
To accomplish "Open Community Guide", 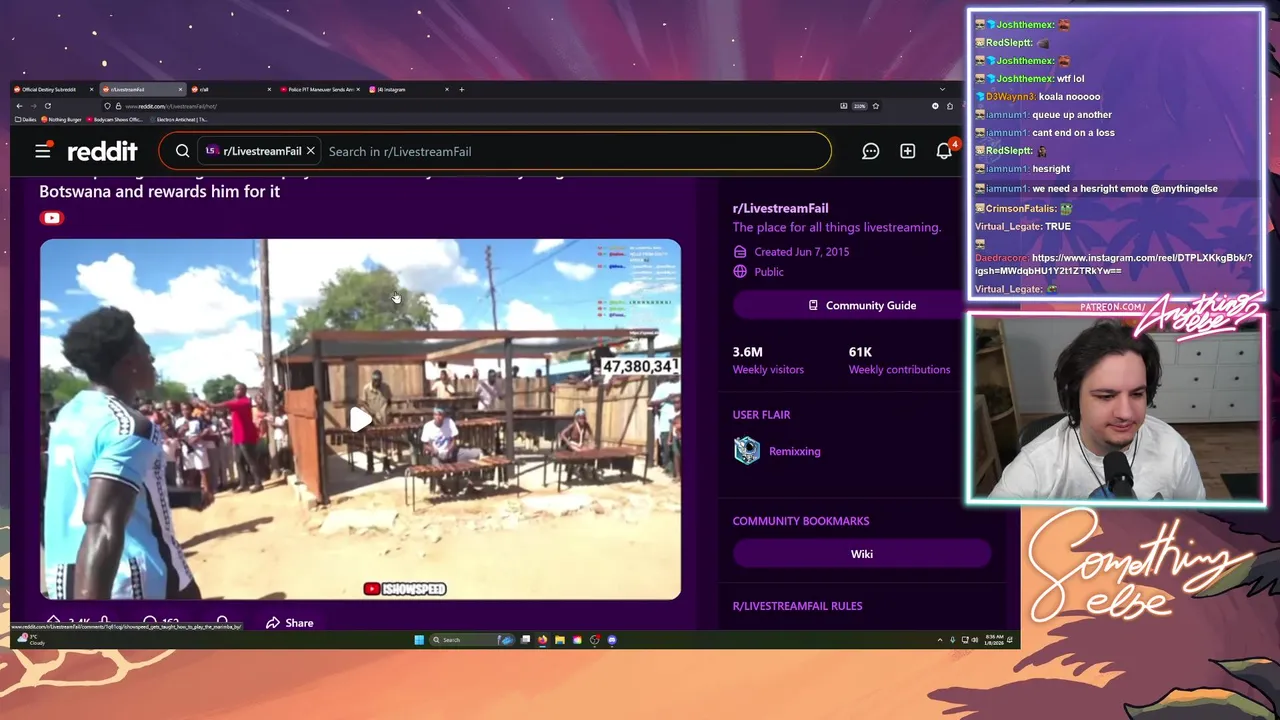I will tap(862, 305).
